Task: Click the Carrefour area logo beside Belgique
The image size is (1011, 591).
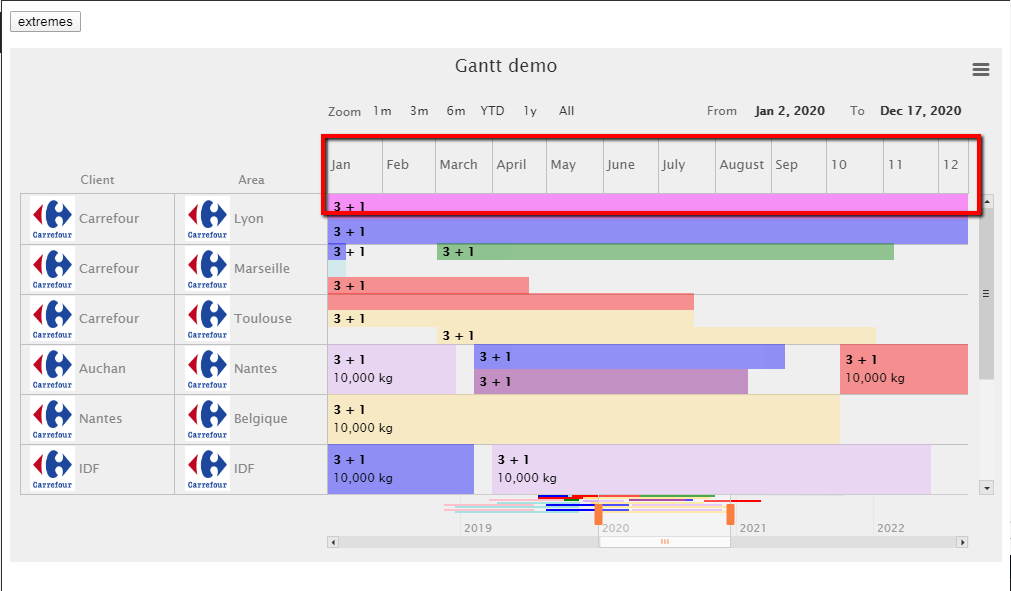Action: point(206,418)
